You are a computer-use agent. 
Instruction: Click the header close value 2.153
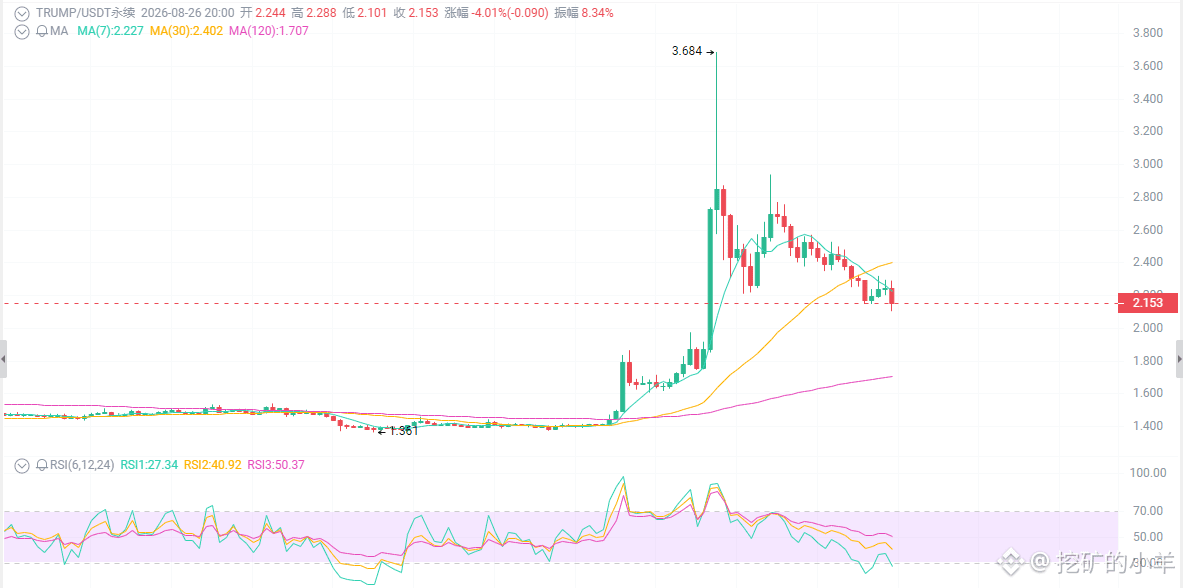423,13
